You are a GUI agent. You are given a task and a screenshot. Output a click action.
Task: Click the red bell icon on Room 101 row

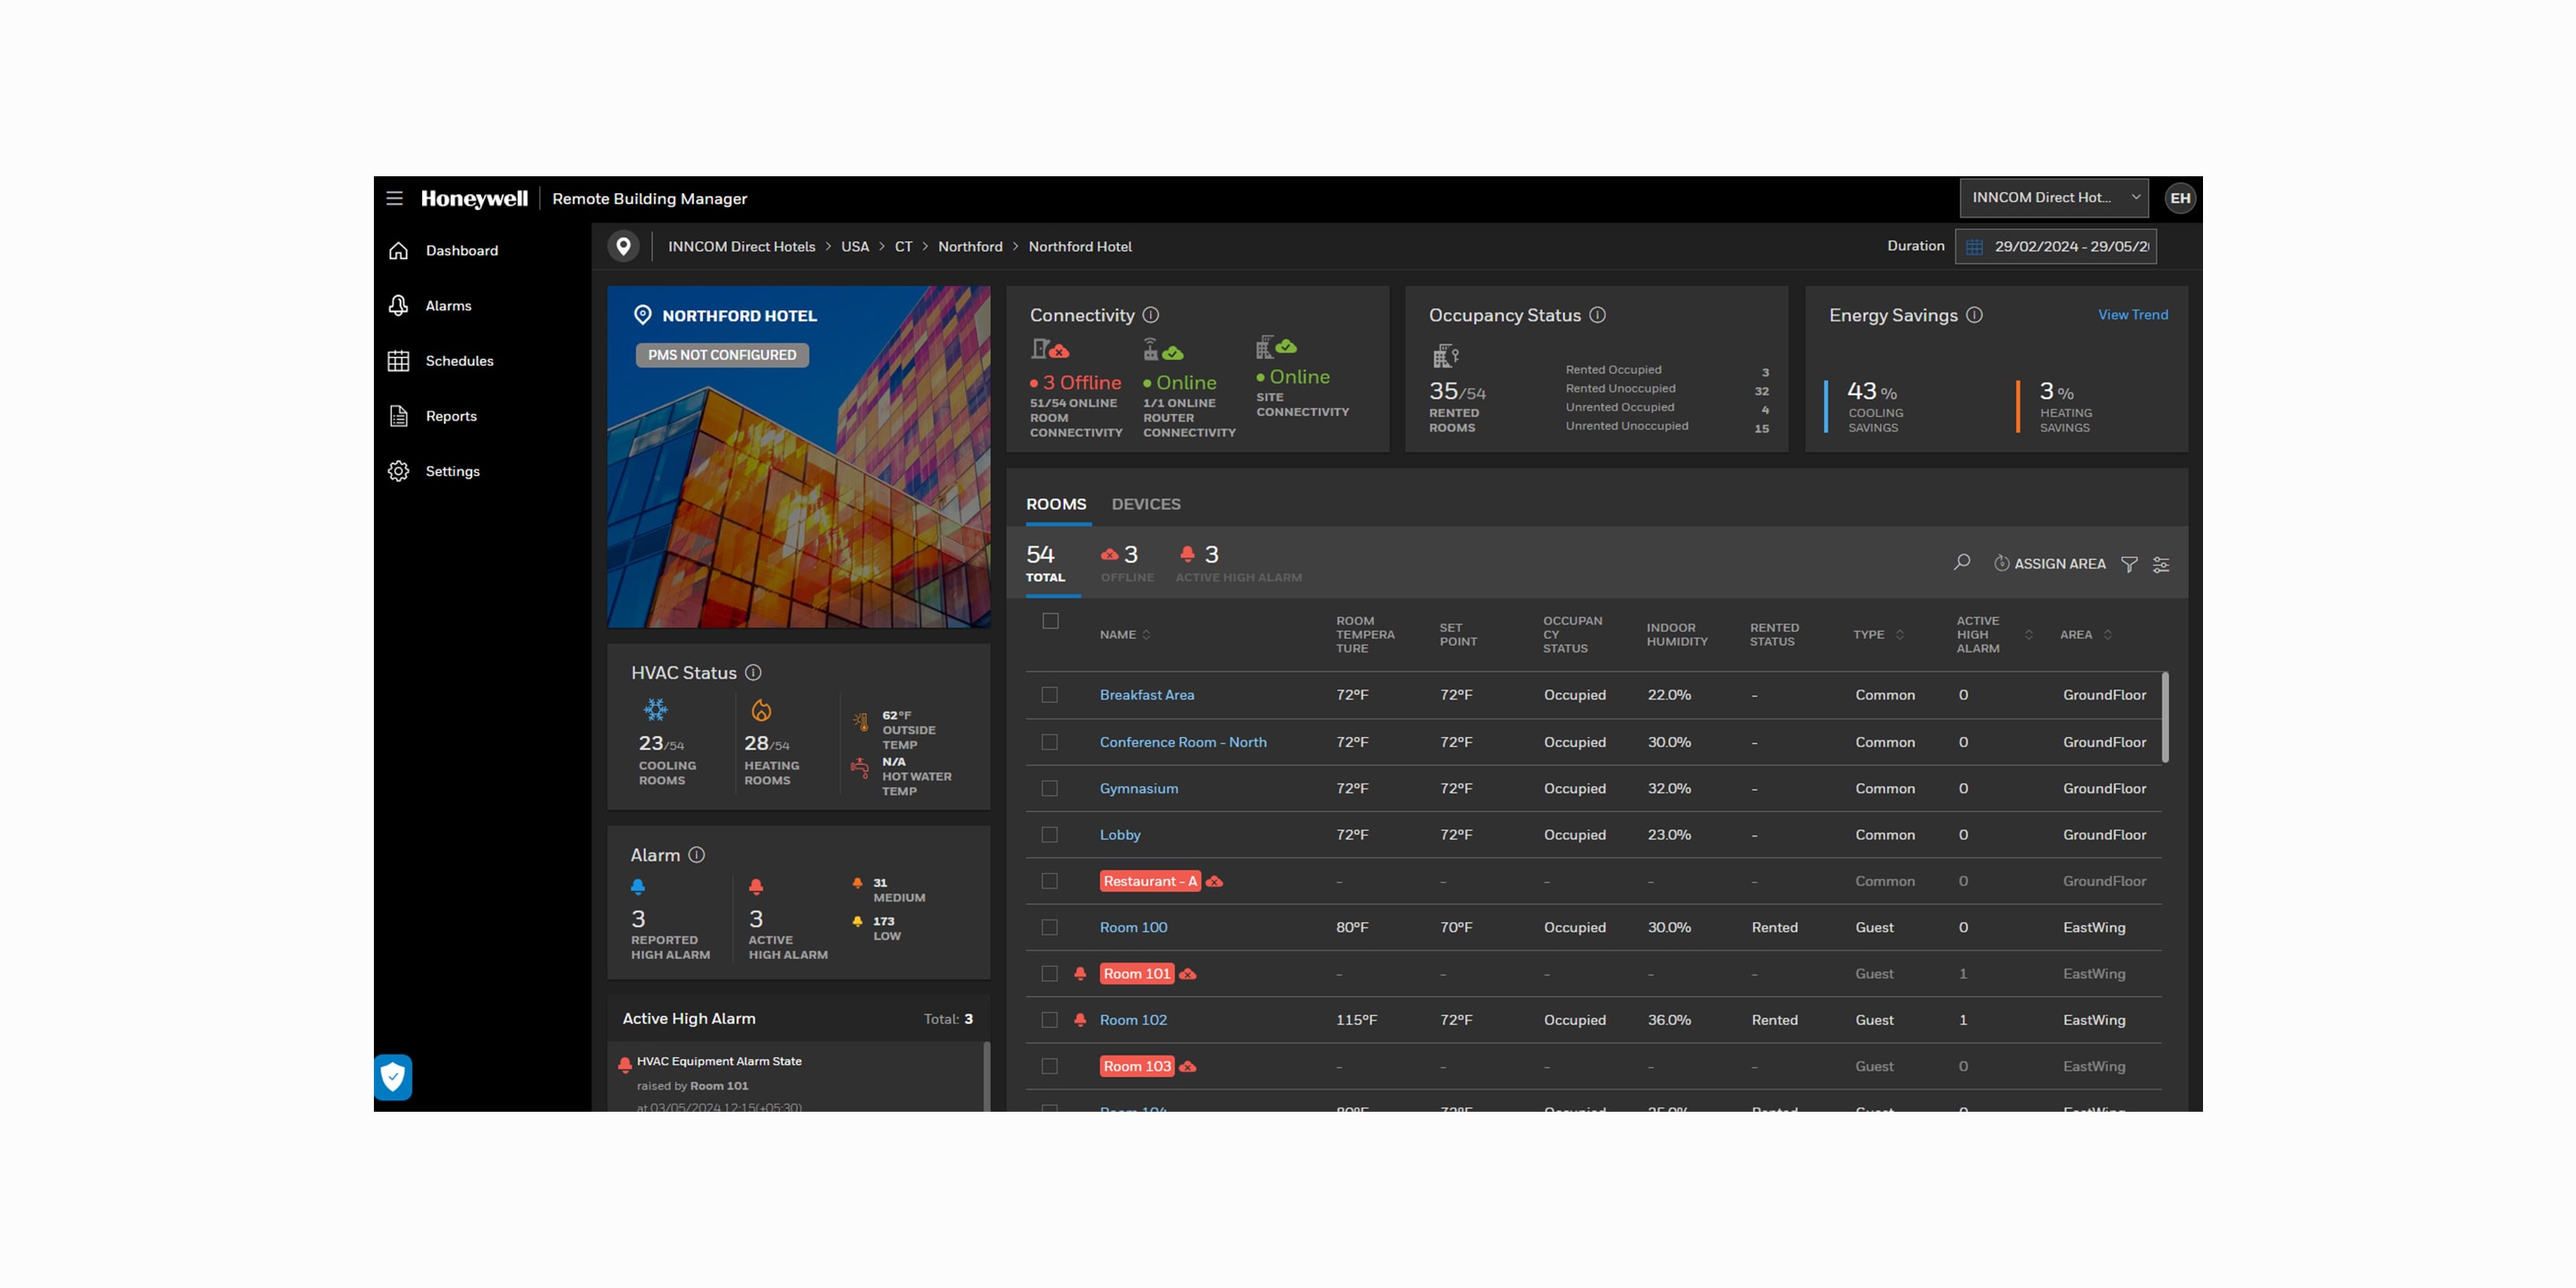coord(1080,974)
